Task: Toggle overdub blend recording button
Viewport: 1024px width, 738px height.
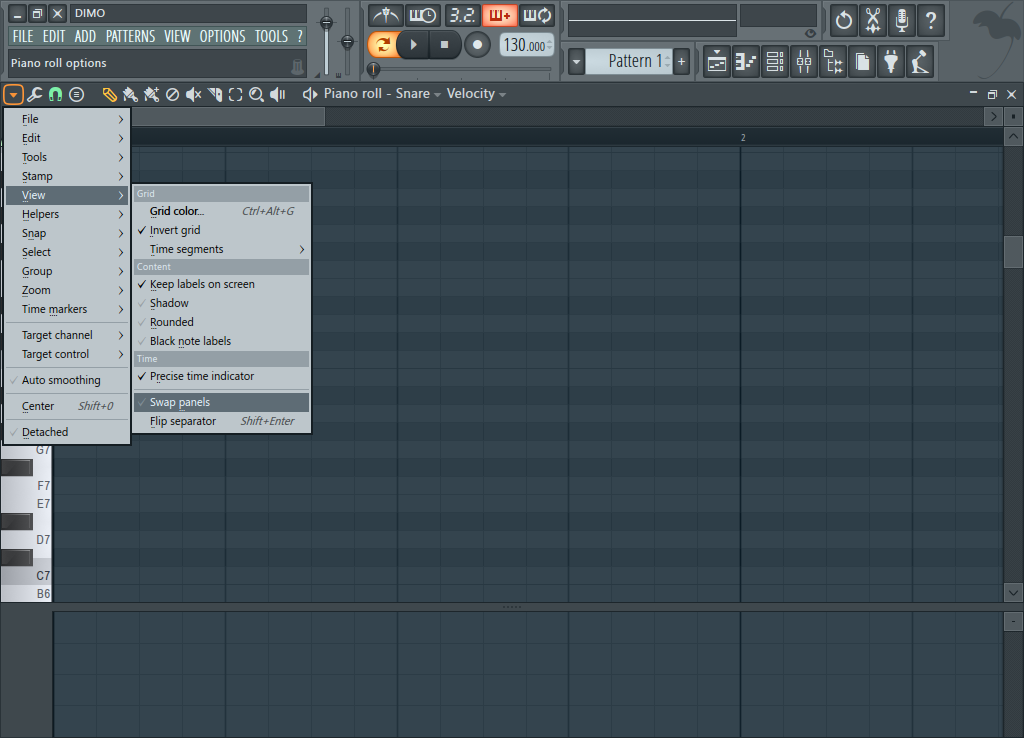Action: (500, 14)
